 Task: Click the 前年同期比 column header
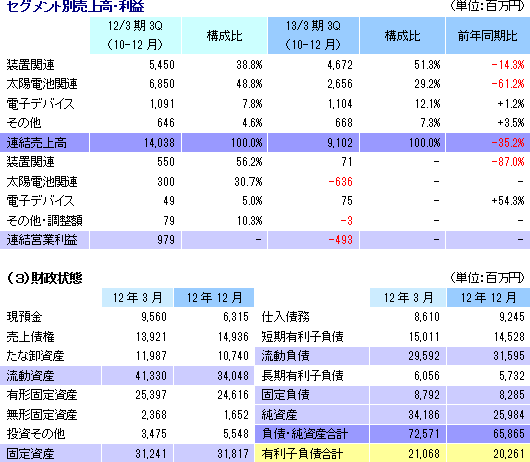488,35
